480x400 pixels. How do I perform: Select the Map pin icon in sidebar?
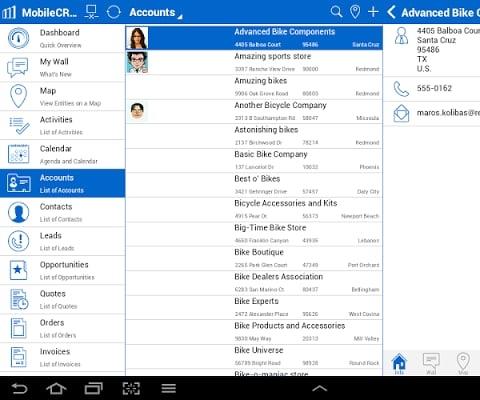pyautogui.click(x=18, y=96)
